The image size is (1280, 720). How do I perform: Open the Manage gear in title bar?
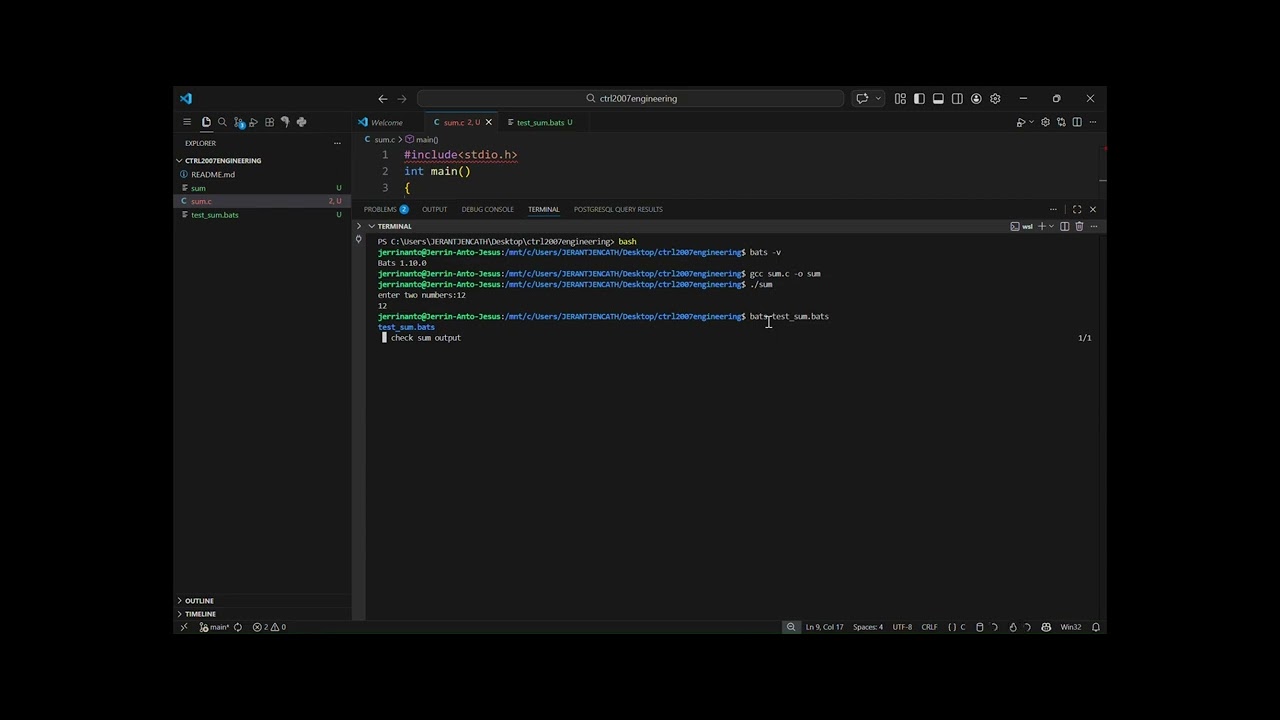(x=995, y=98)
